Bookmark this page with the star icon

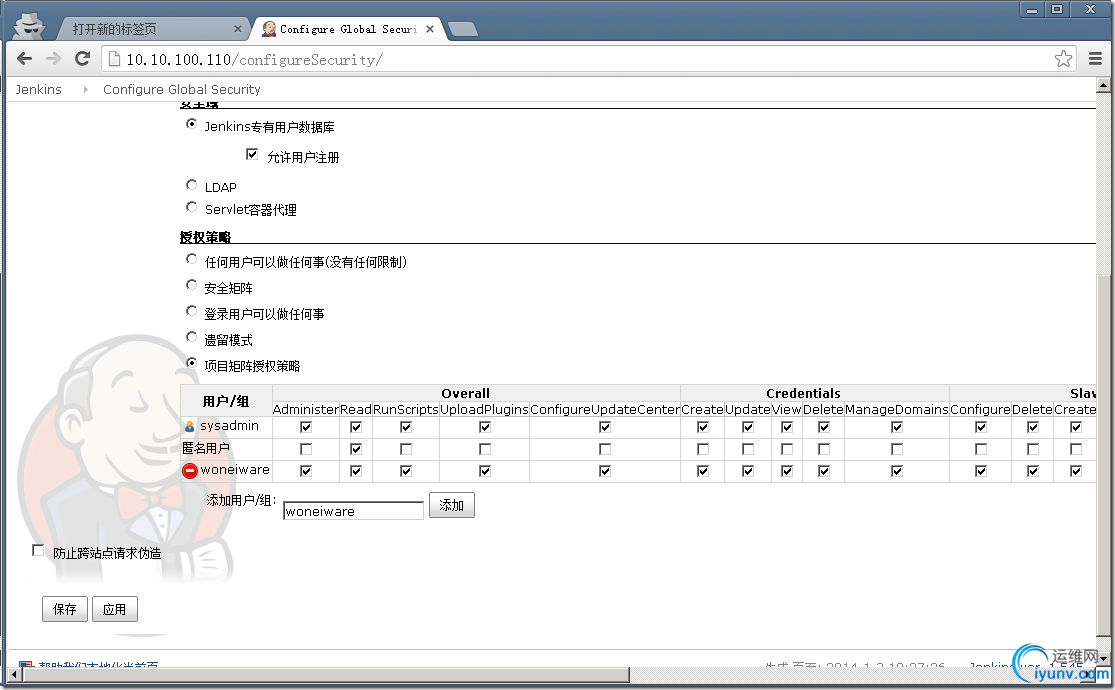point(1063,59)
